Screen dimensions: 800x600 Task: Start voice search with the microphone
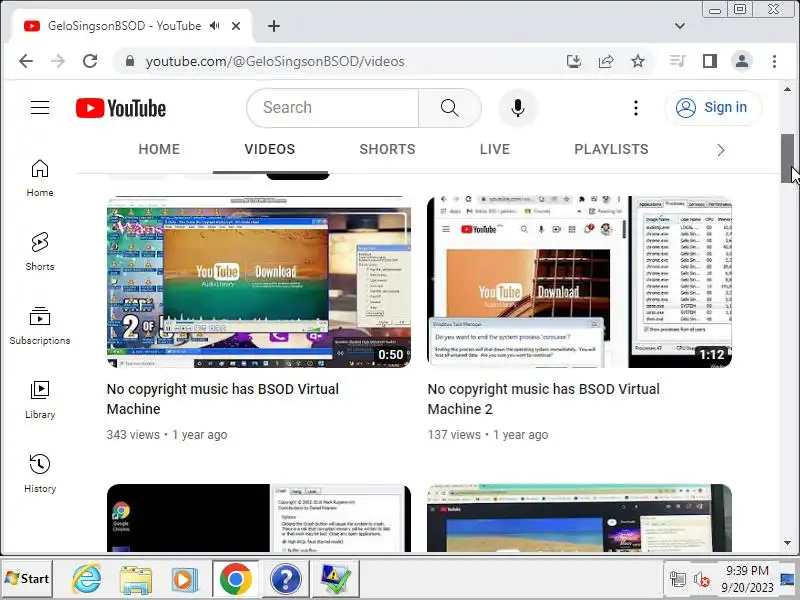(x=518, y=108)
